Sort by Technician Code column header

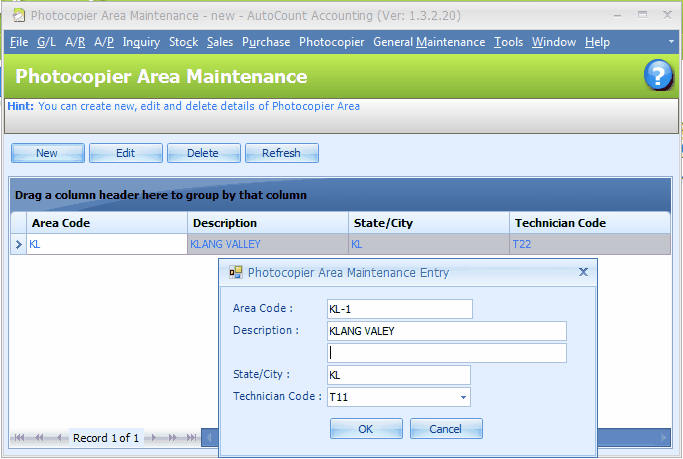590,223
